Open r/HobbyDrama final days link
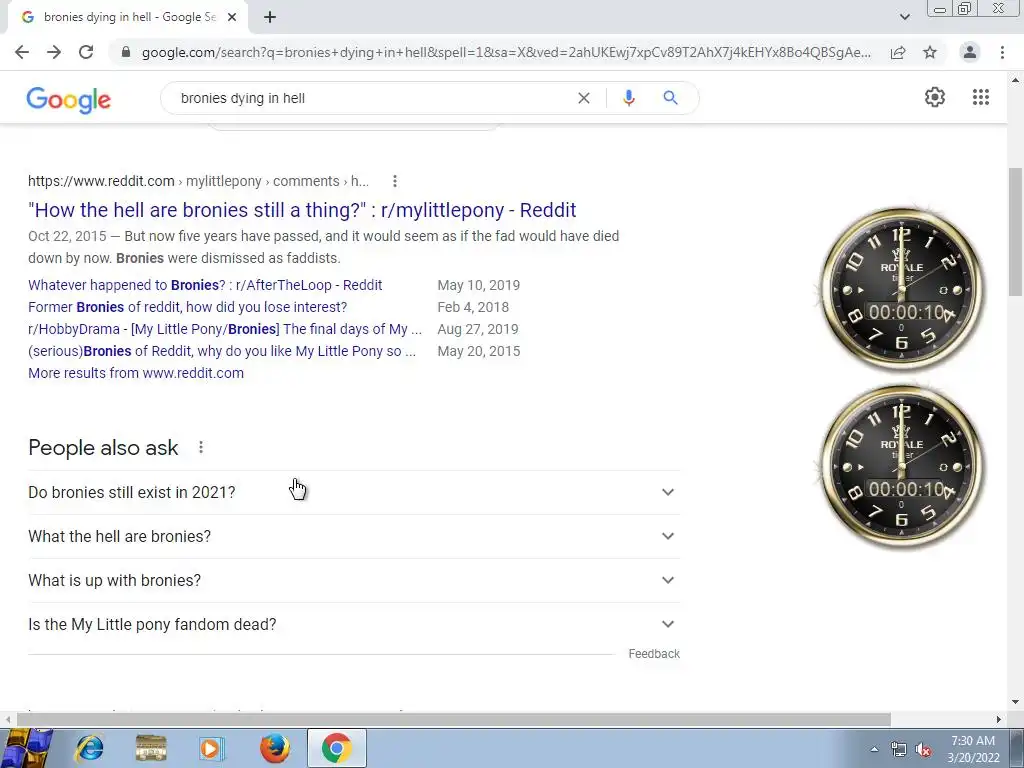Image resolution: width=1024 pixels, height=768 pixels. pyautogui.click(x=225, y=329)
